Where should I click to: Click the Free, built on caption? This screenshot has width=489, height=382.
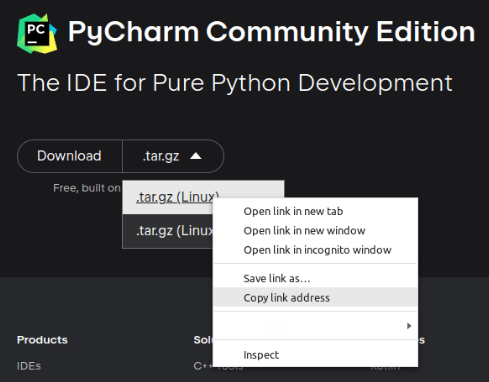[x=87, y=188]
